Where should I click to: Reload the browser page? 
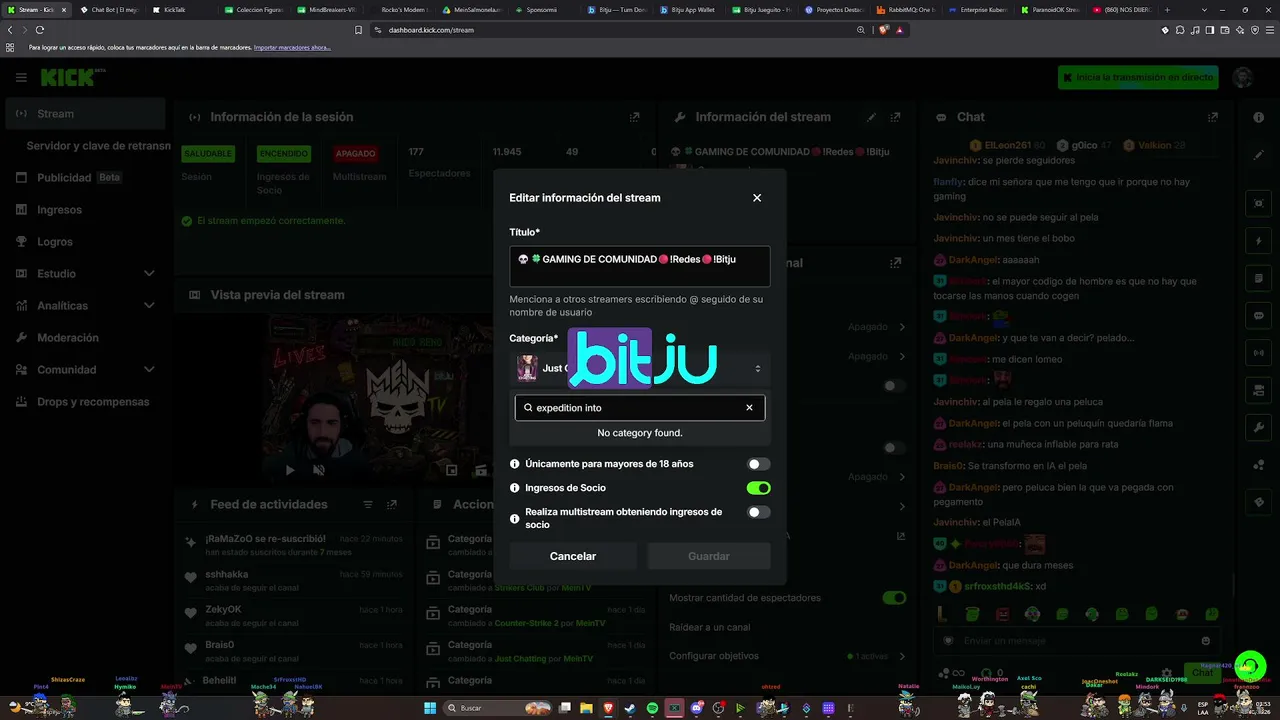coord(40,30)
